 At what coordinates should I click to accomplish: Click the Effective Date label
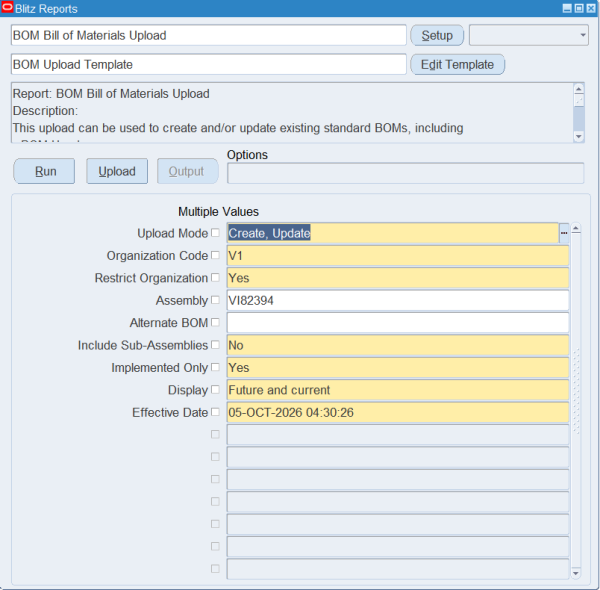(170, 412)
